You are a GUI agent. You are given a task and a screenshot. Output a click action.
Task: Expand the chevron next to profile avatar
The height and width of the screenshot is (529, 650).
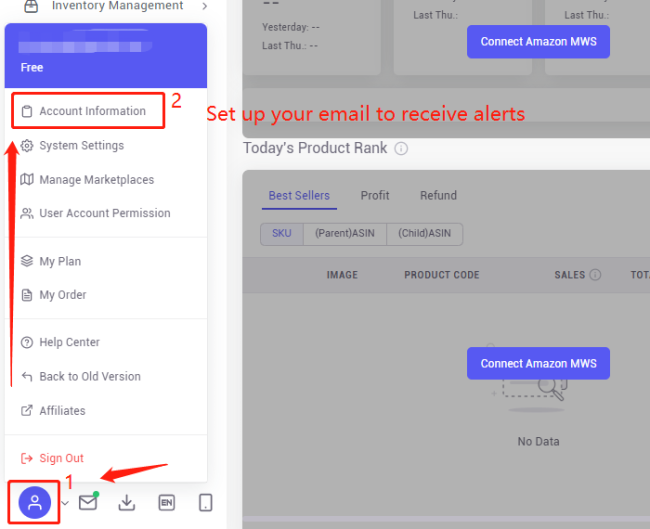(65, 503)
